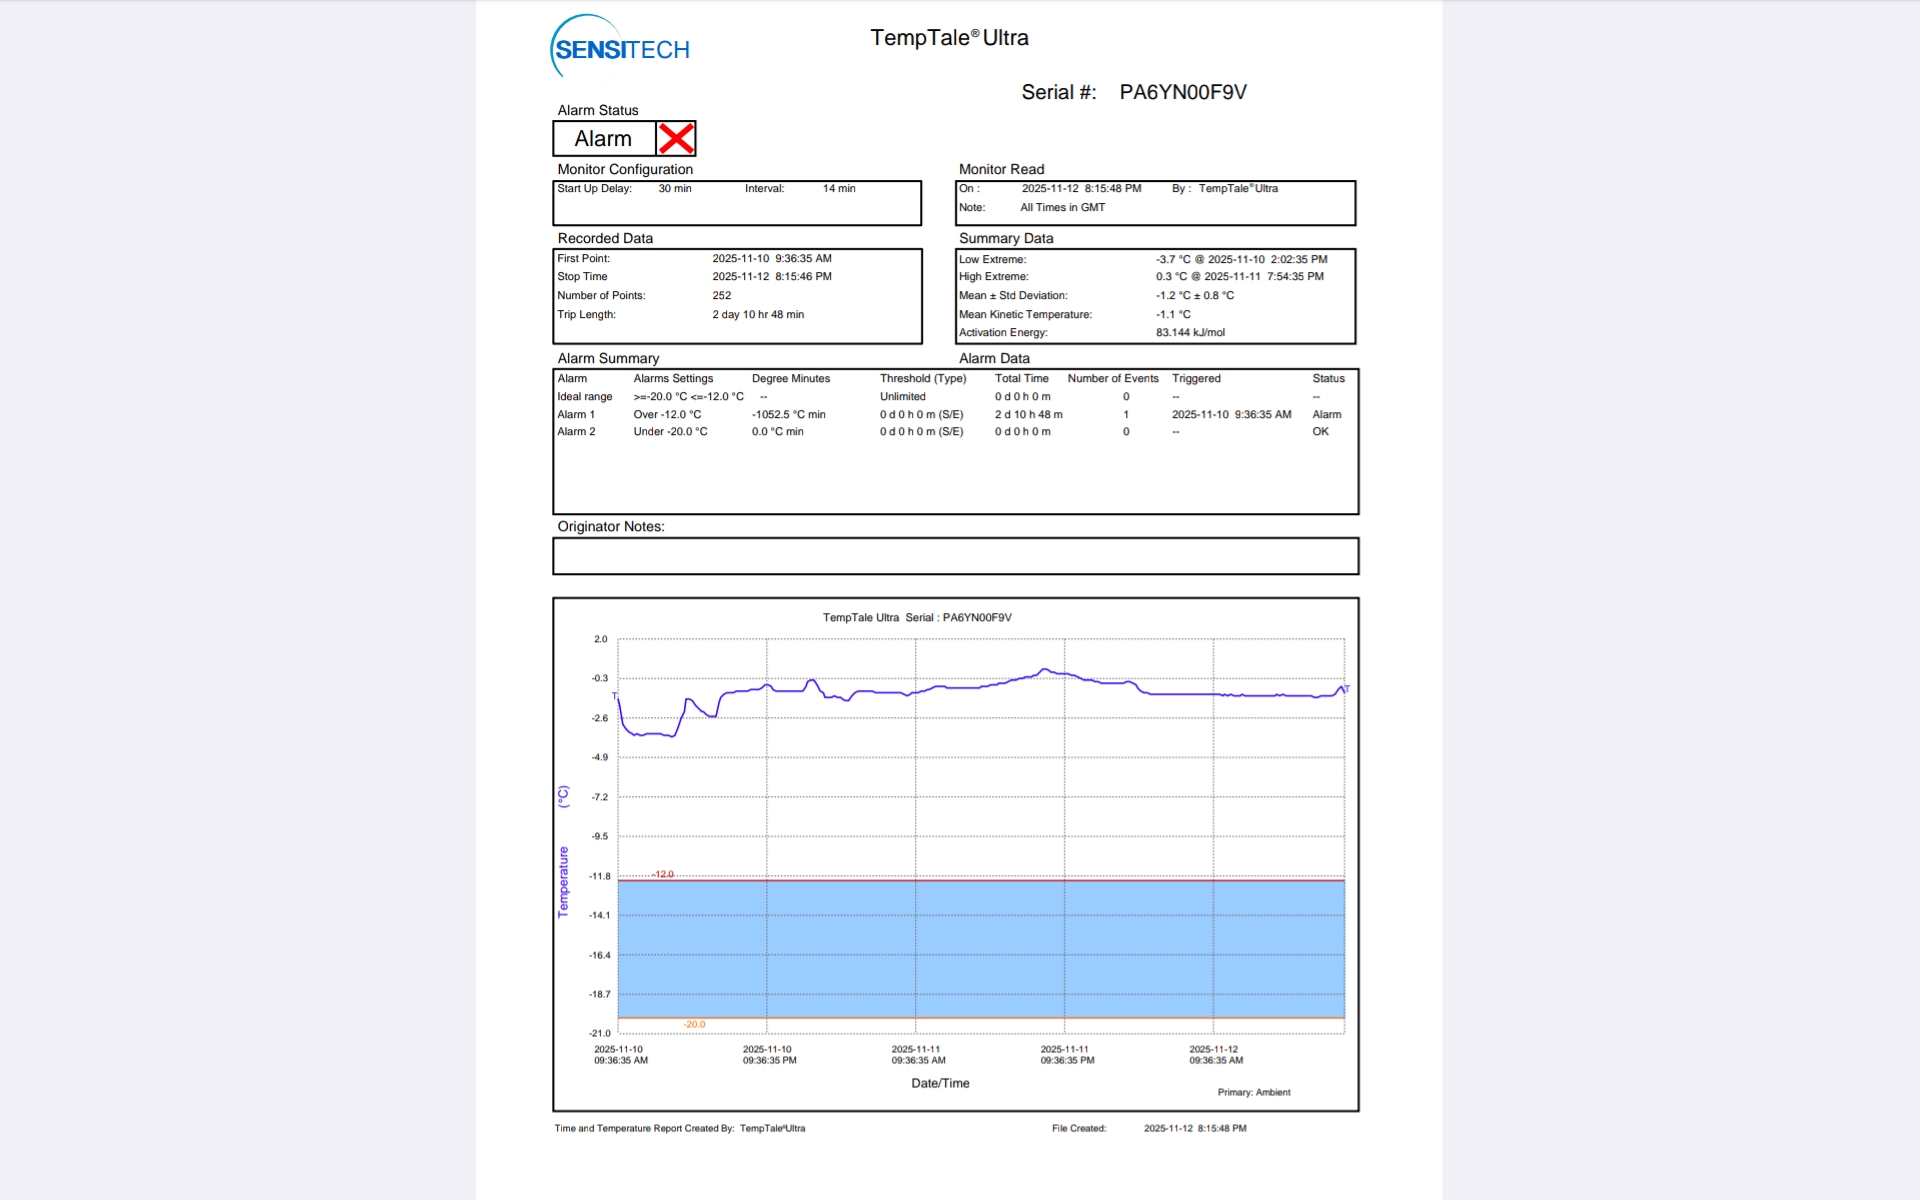Click the red X alarm icon

pyautogui.click(x=676, y=139)
